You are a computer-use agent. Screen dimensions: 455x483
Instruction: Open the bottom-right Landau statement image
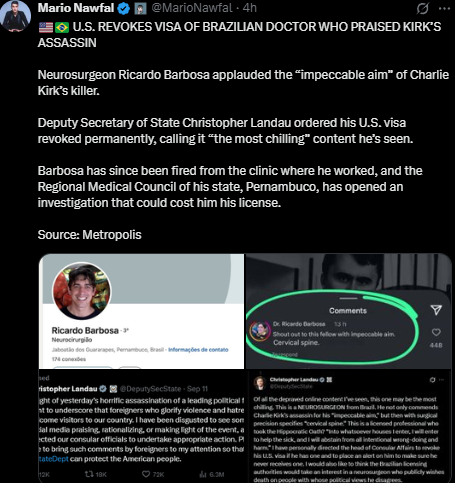click(x=348, y=426)
